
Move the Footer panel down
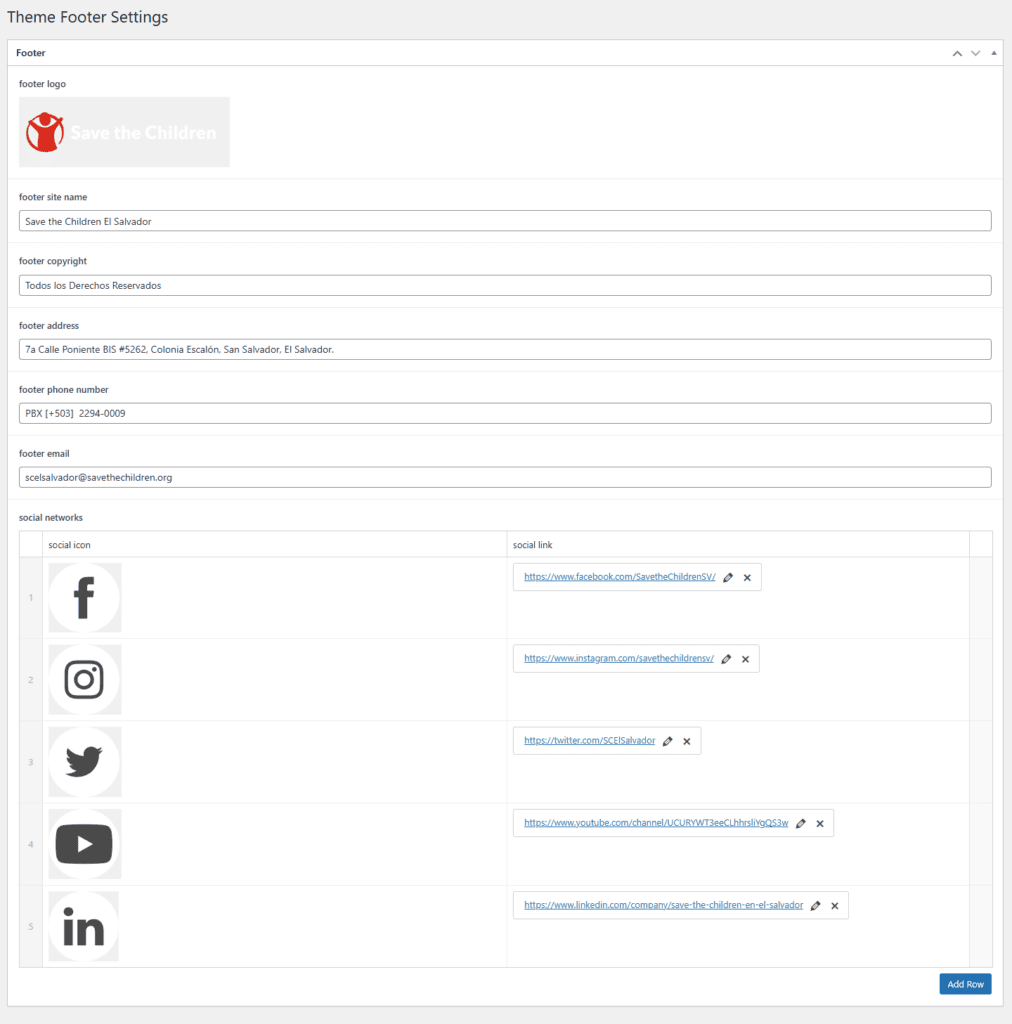point(975,53)
